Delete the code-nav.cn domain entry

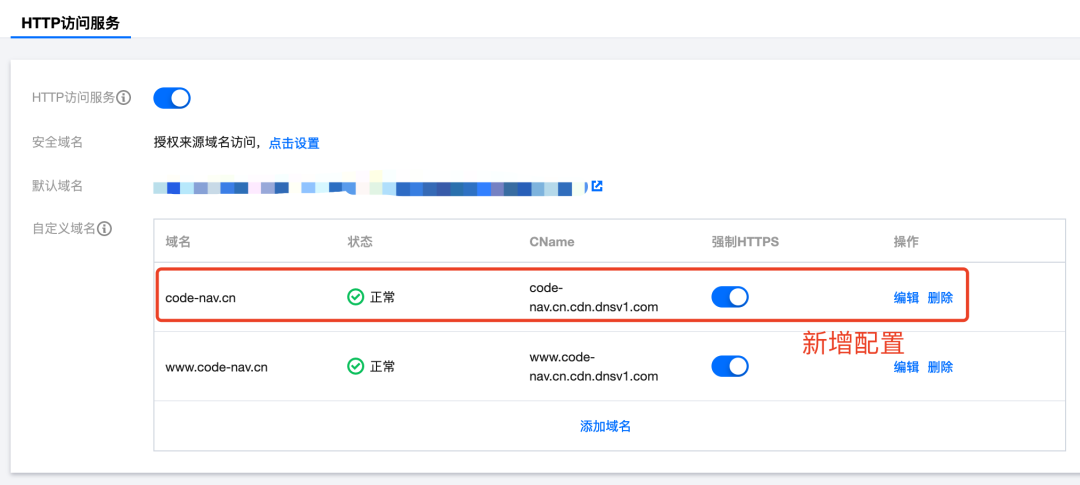[940, 297]
